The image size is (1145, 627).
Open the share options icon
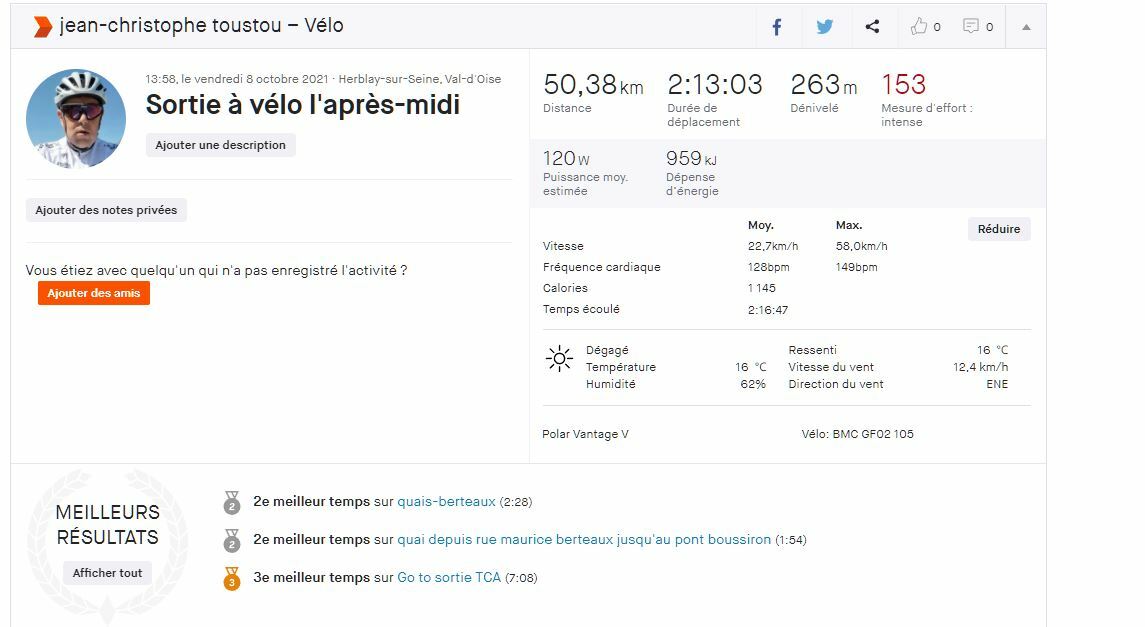tap(872, 27)
